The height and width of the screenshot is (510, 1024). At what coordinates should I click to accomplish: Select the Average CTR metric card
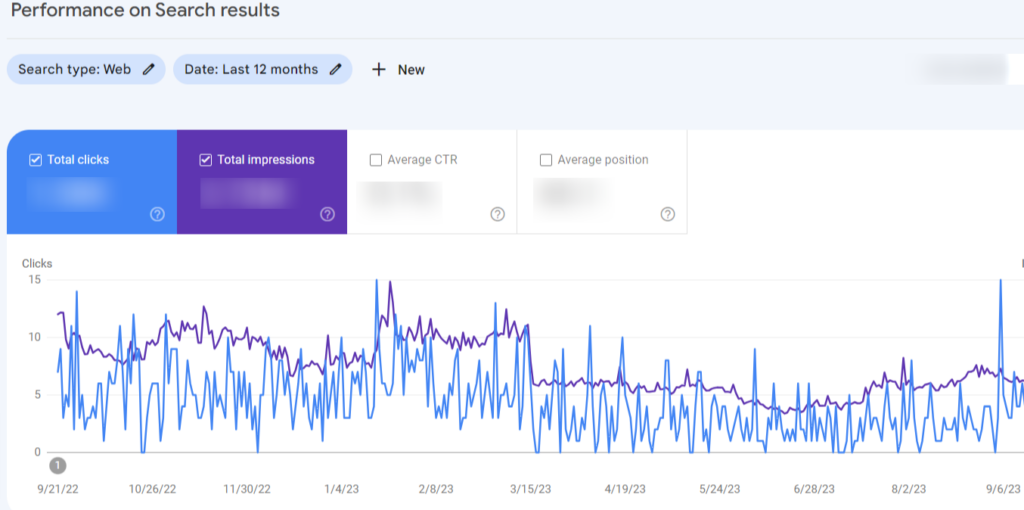tap(432, 182)
